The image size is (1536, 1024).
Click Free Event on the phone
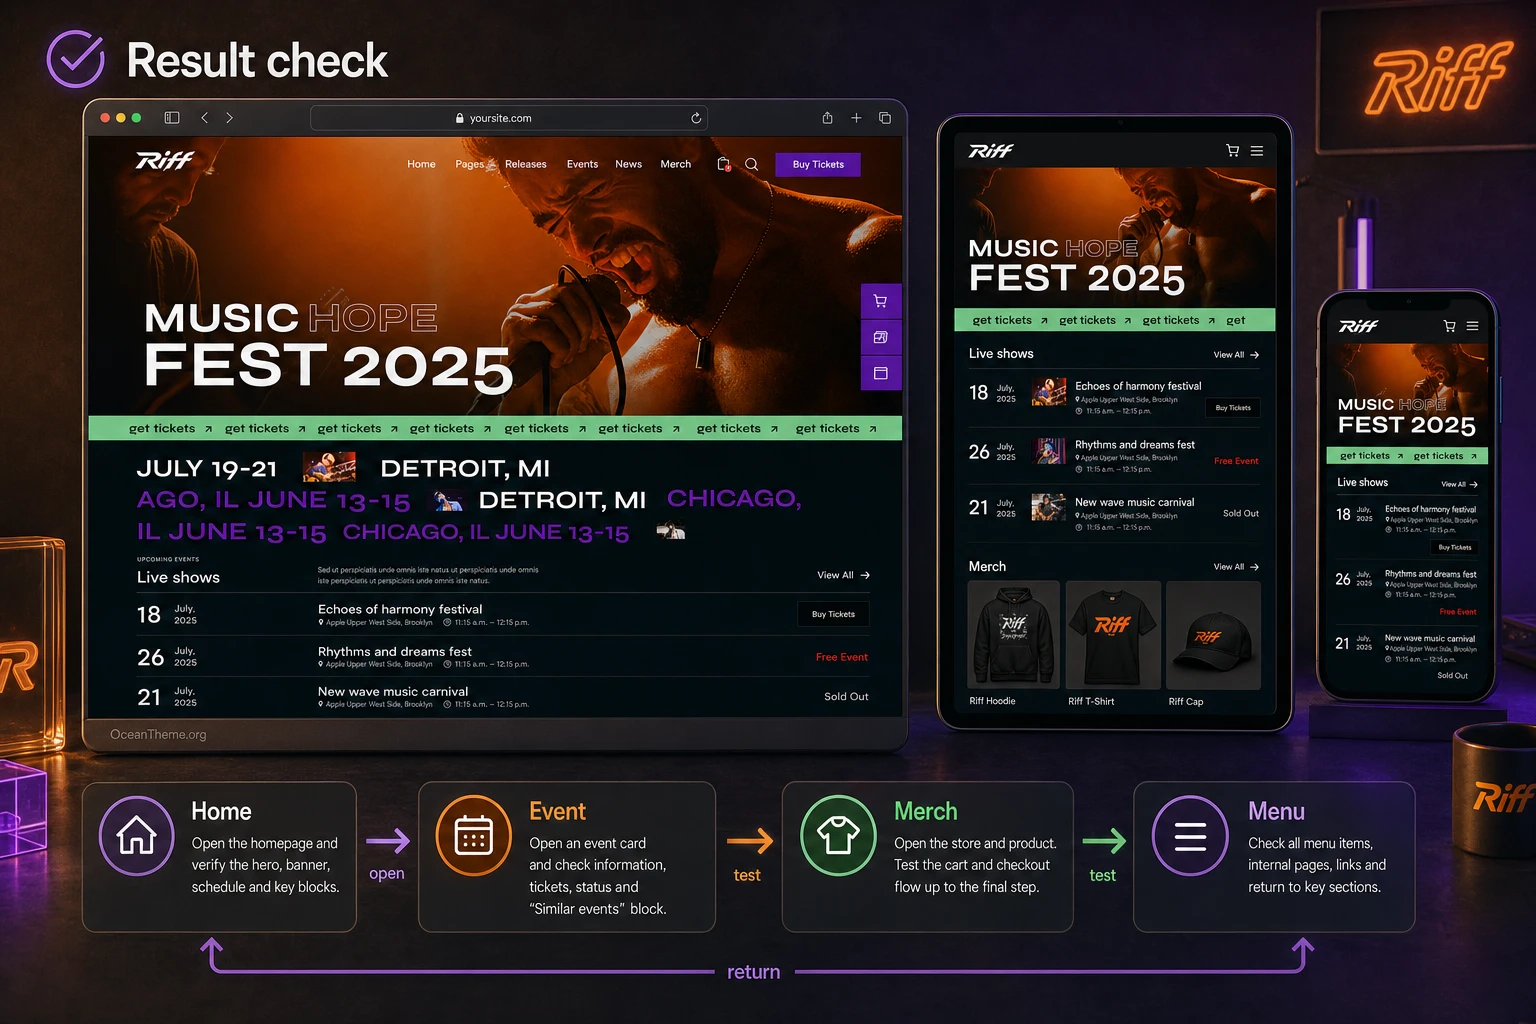point(1458,611)
